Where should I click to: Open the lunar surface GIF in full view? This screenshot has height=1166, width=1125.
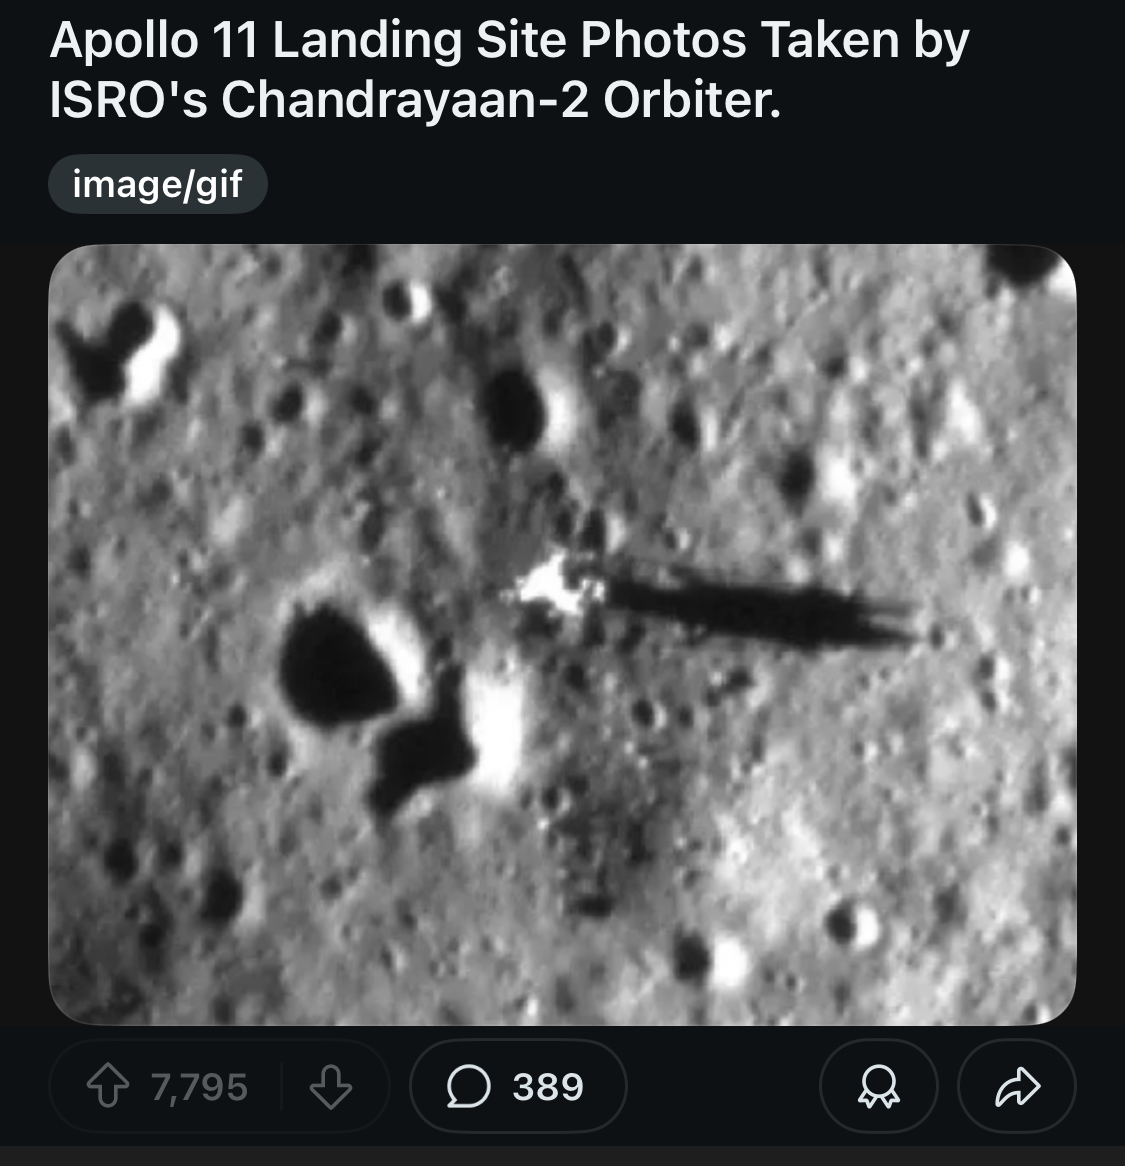[562, 634]
